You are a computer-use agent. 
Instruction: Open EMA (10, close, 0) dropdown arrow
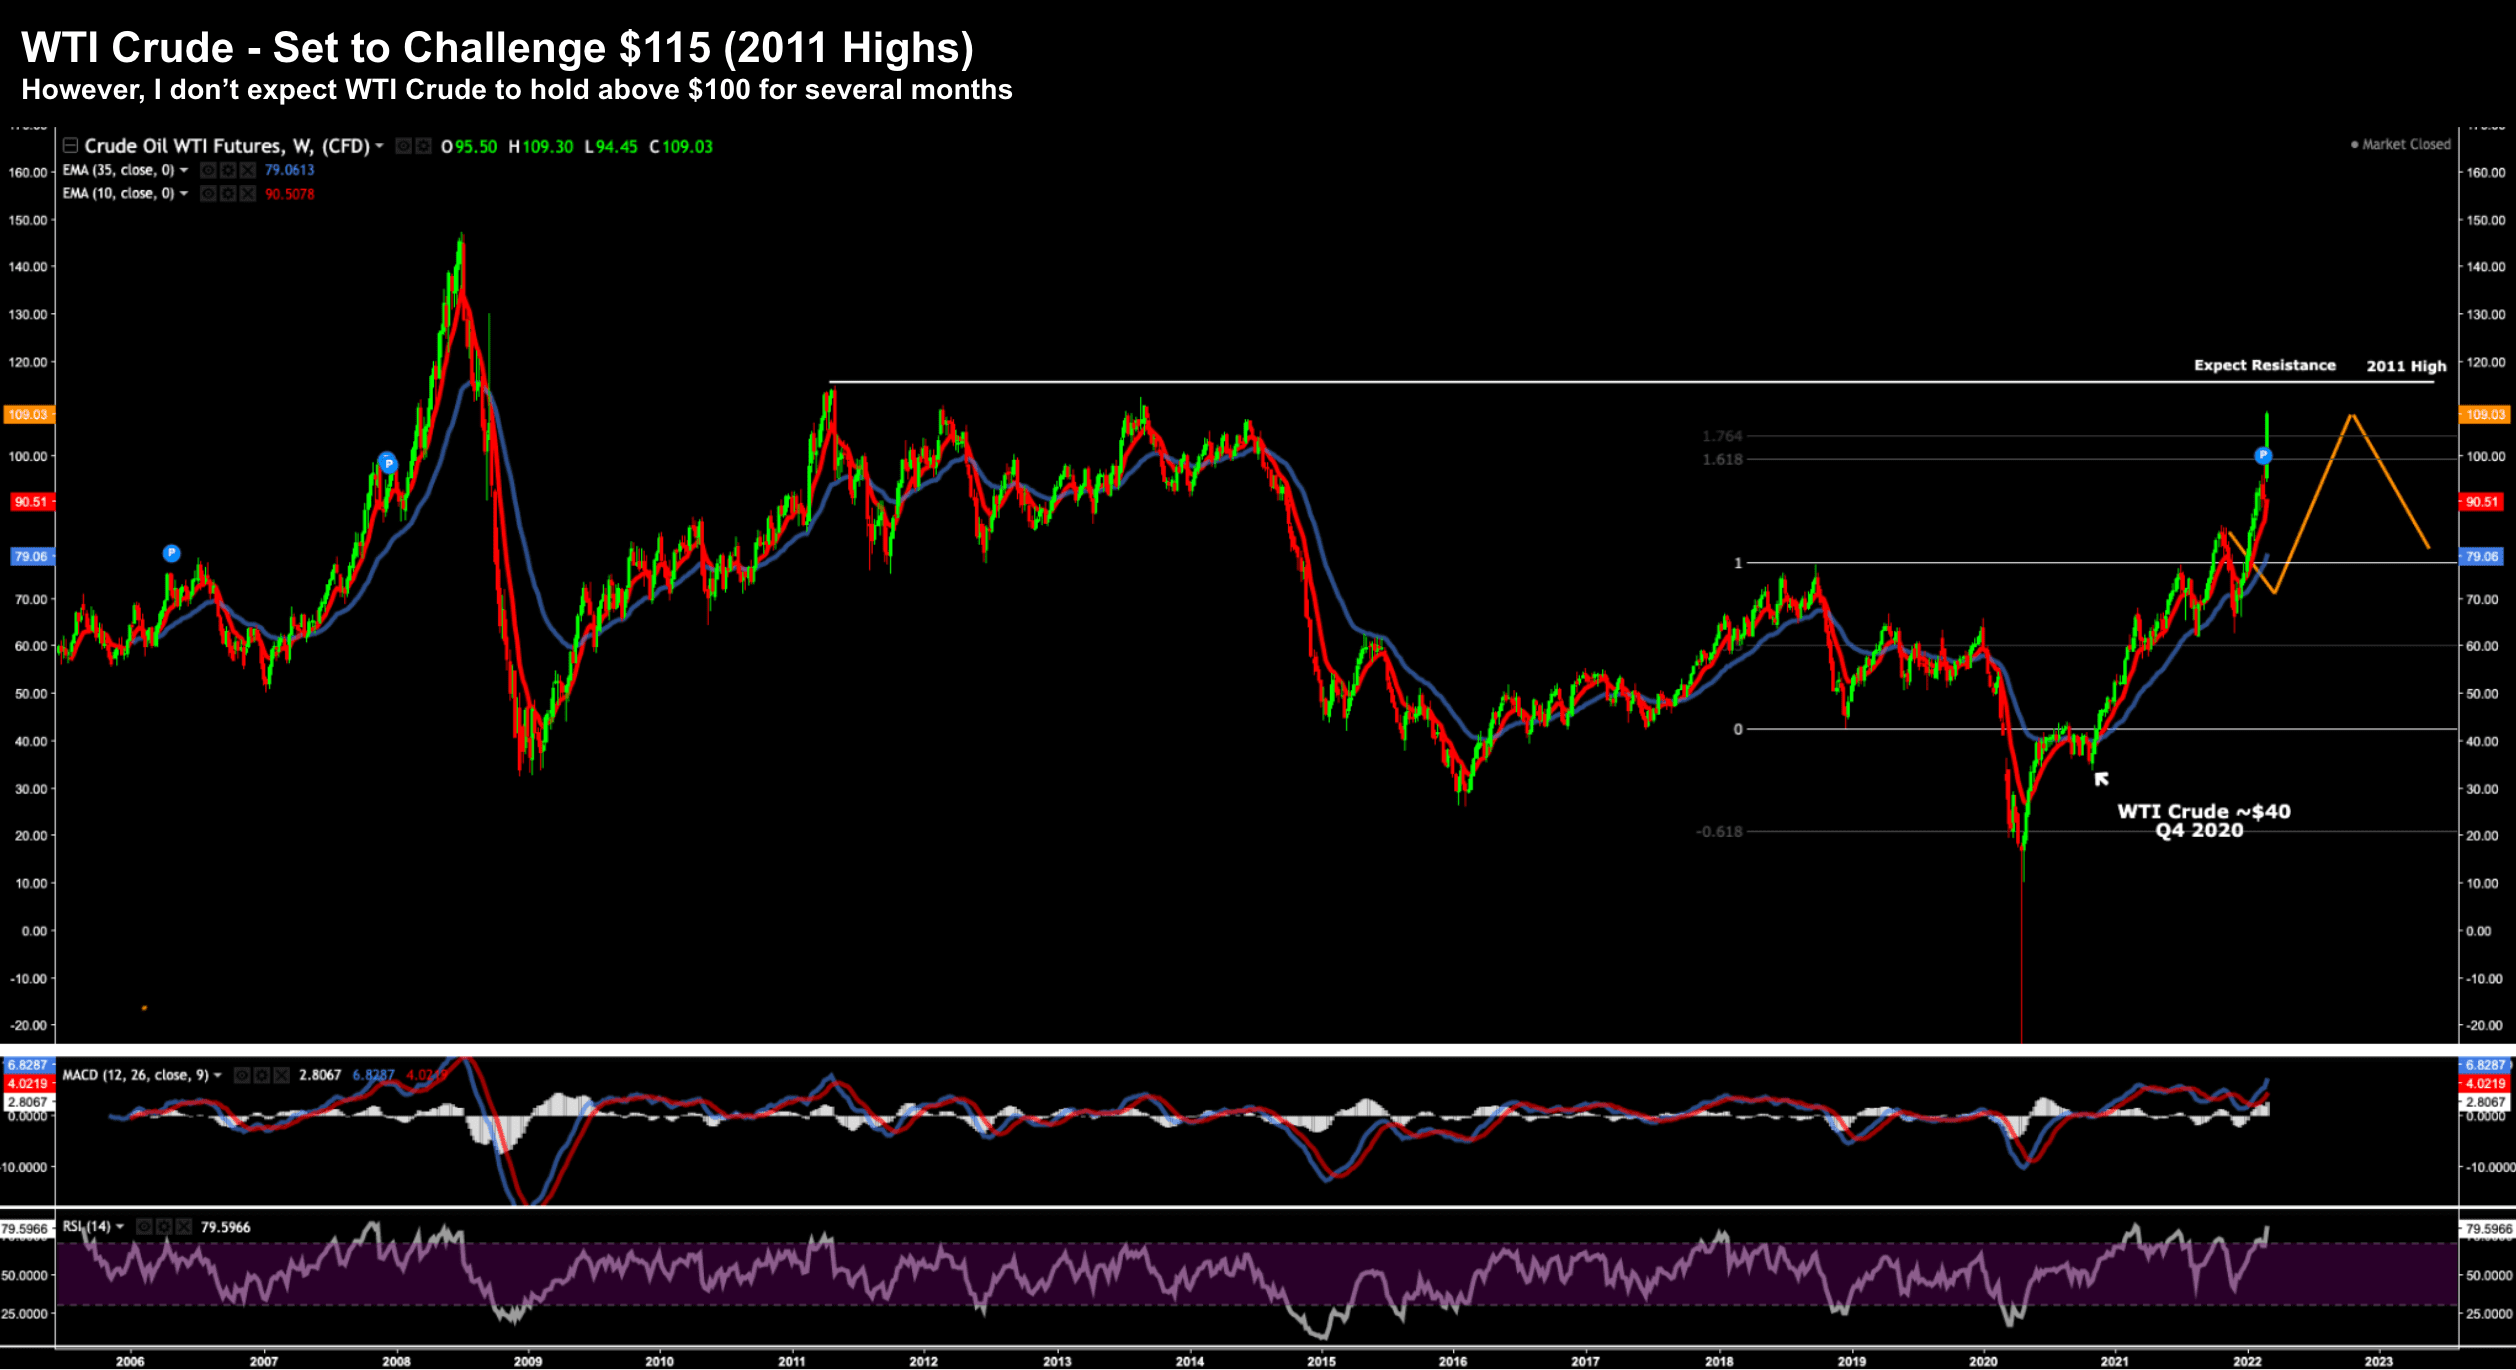click(x=184, y=194)
